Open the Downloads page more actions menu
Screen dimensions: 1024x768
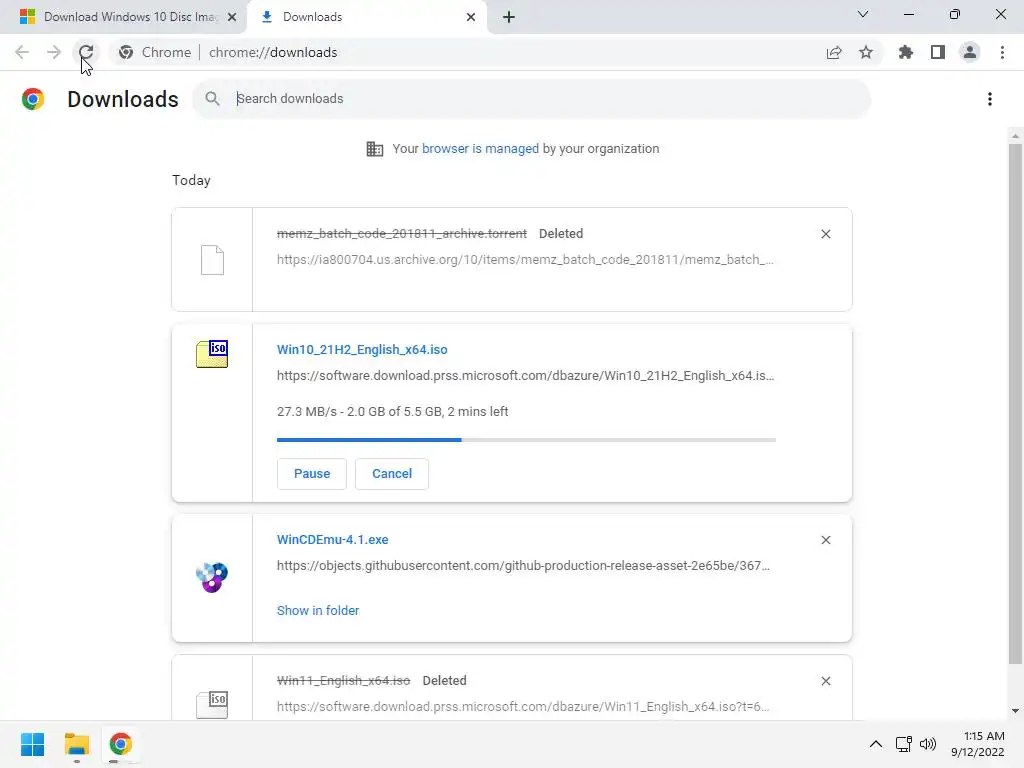[990, 99]
